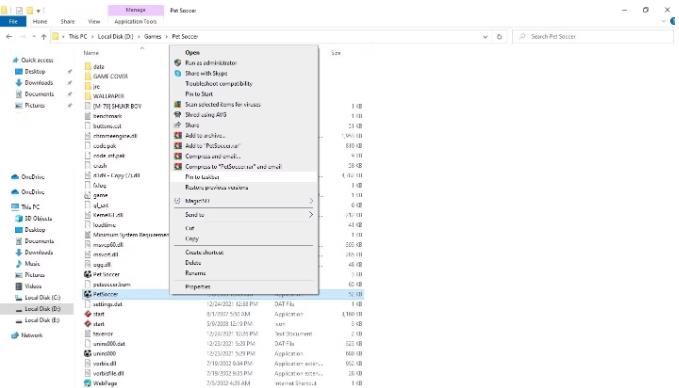Select Network in the navigation pane
Screen dimensions: 679x388
31,335
